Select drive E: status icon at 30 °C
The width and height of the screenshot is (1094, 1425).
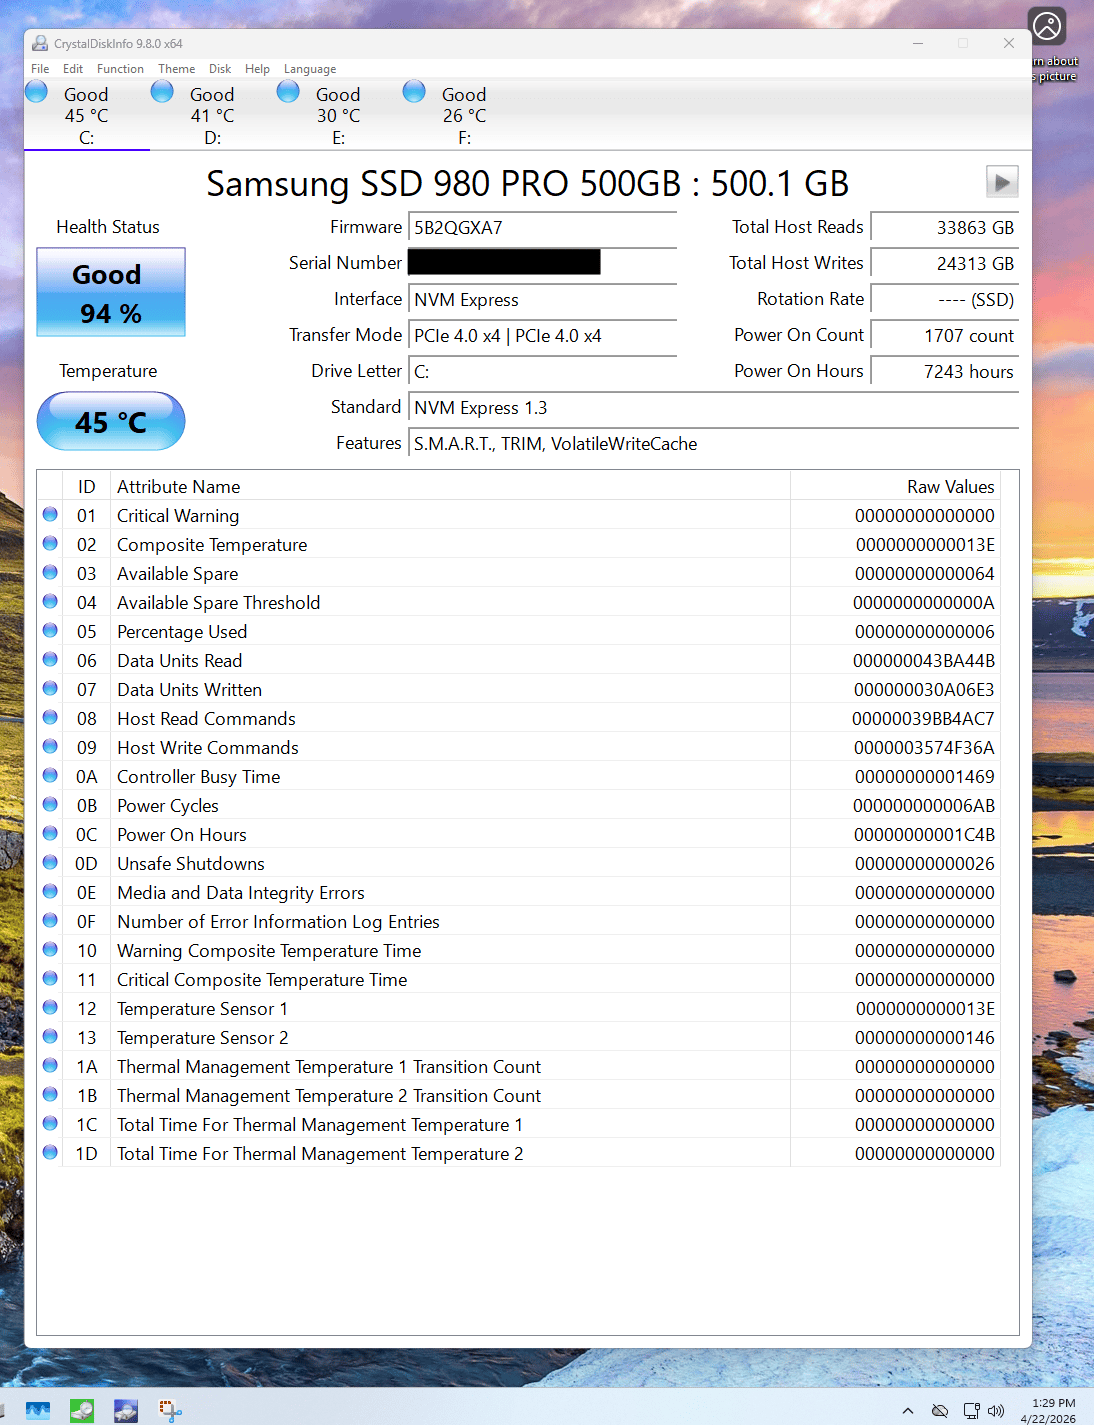289,92
